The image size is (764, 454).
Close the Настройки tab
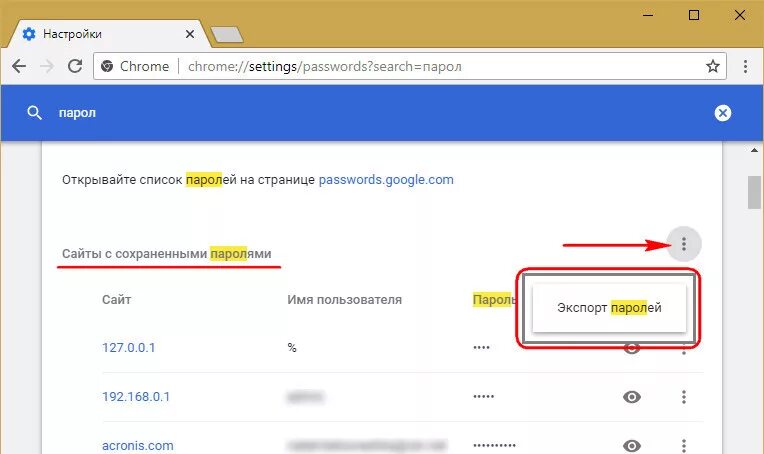pos(190,34)
